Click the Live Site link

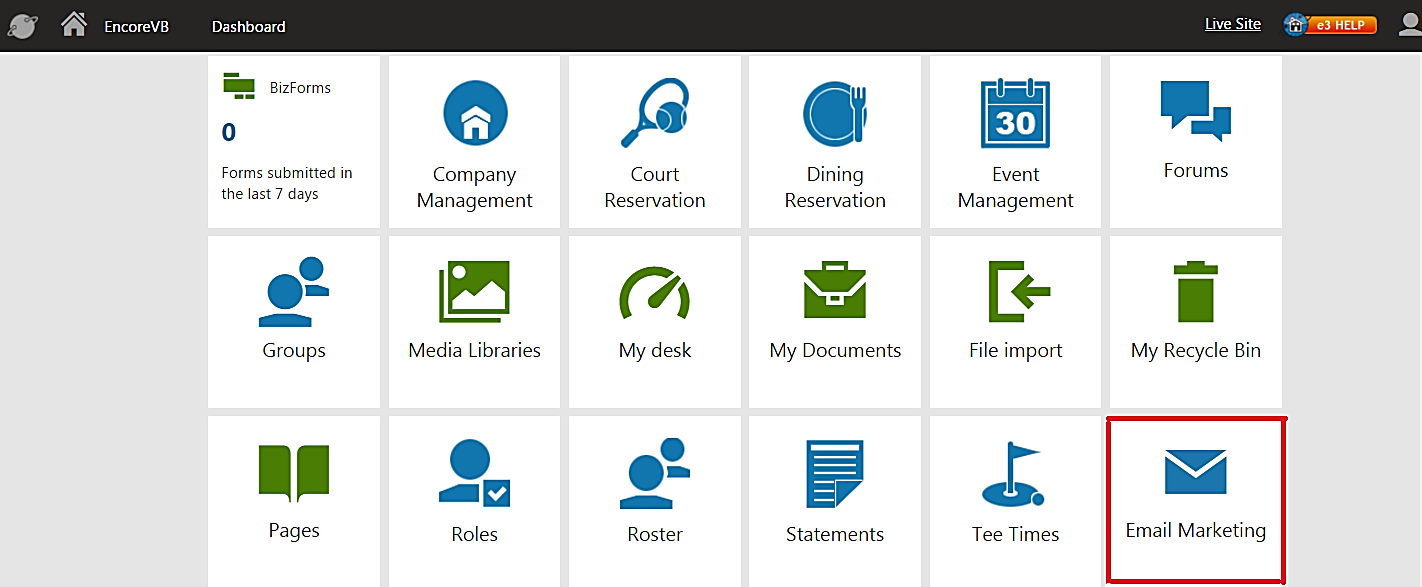point(1232,24)
